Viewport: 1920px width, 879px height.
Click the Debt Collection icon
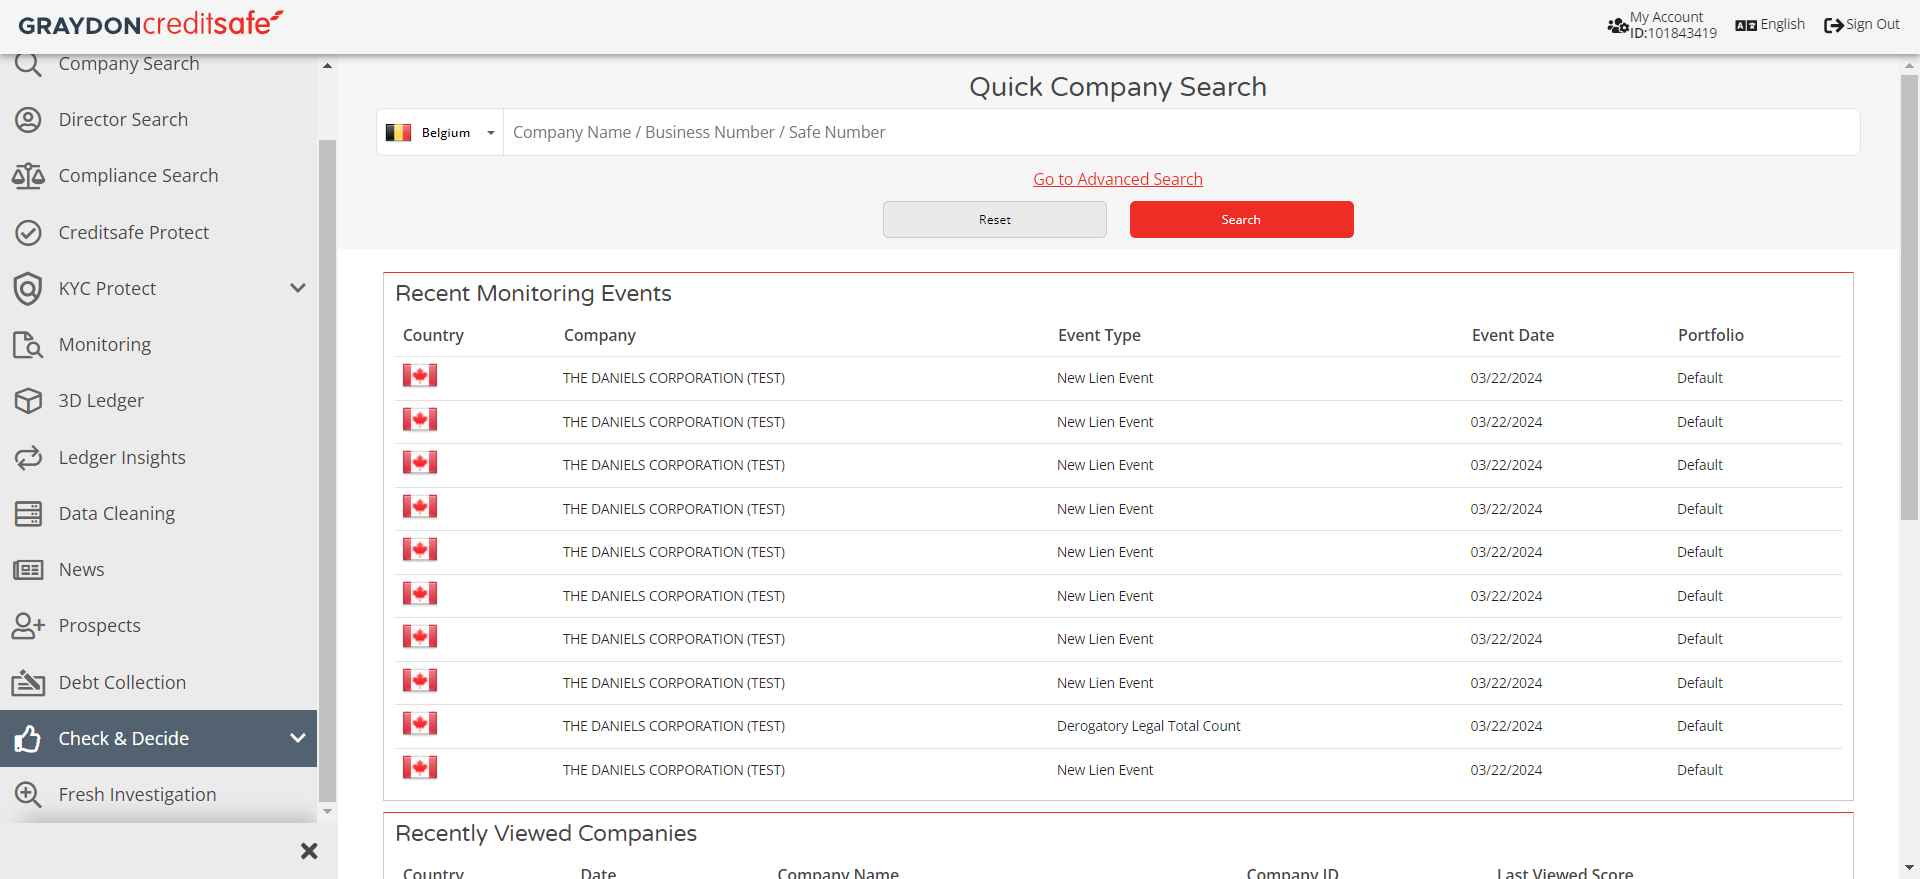pyautogui.click(x=28, y=683)
